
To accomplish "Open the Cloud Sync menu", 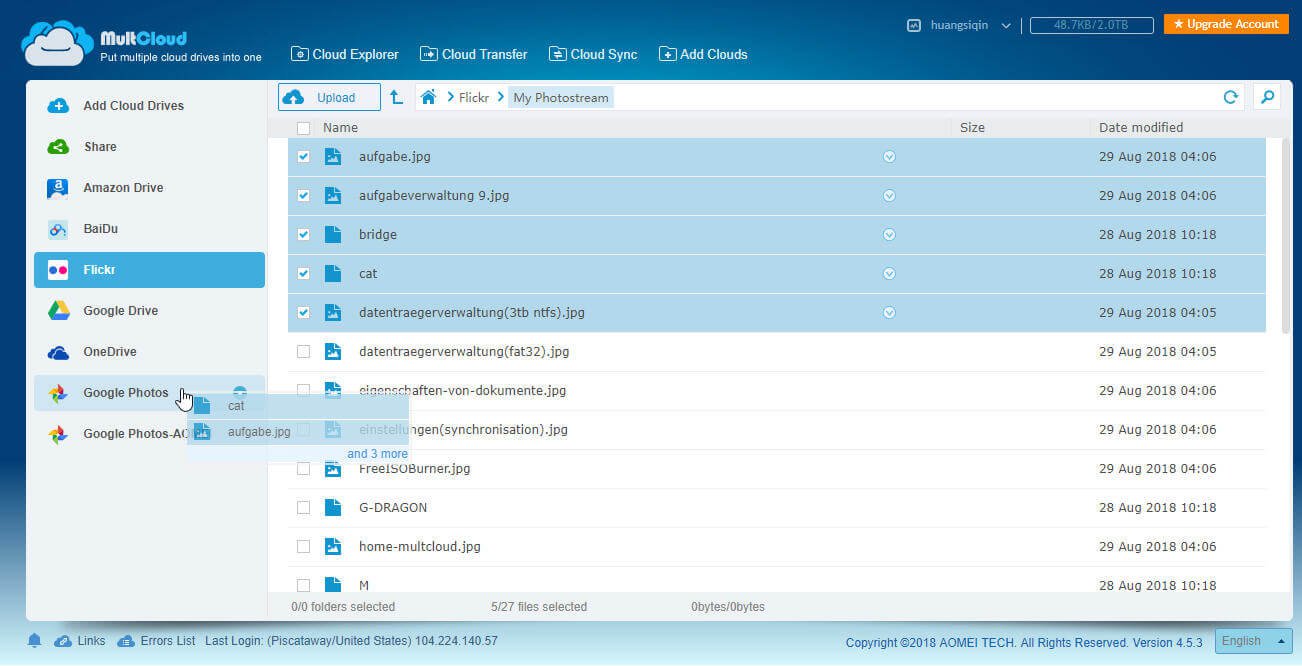I will tap(592, 54).
